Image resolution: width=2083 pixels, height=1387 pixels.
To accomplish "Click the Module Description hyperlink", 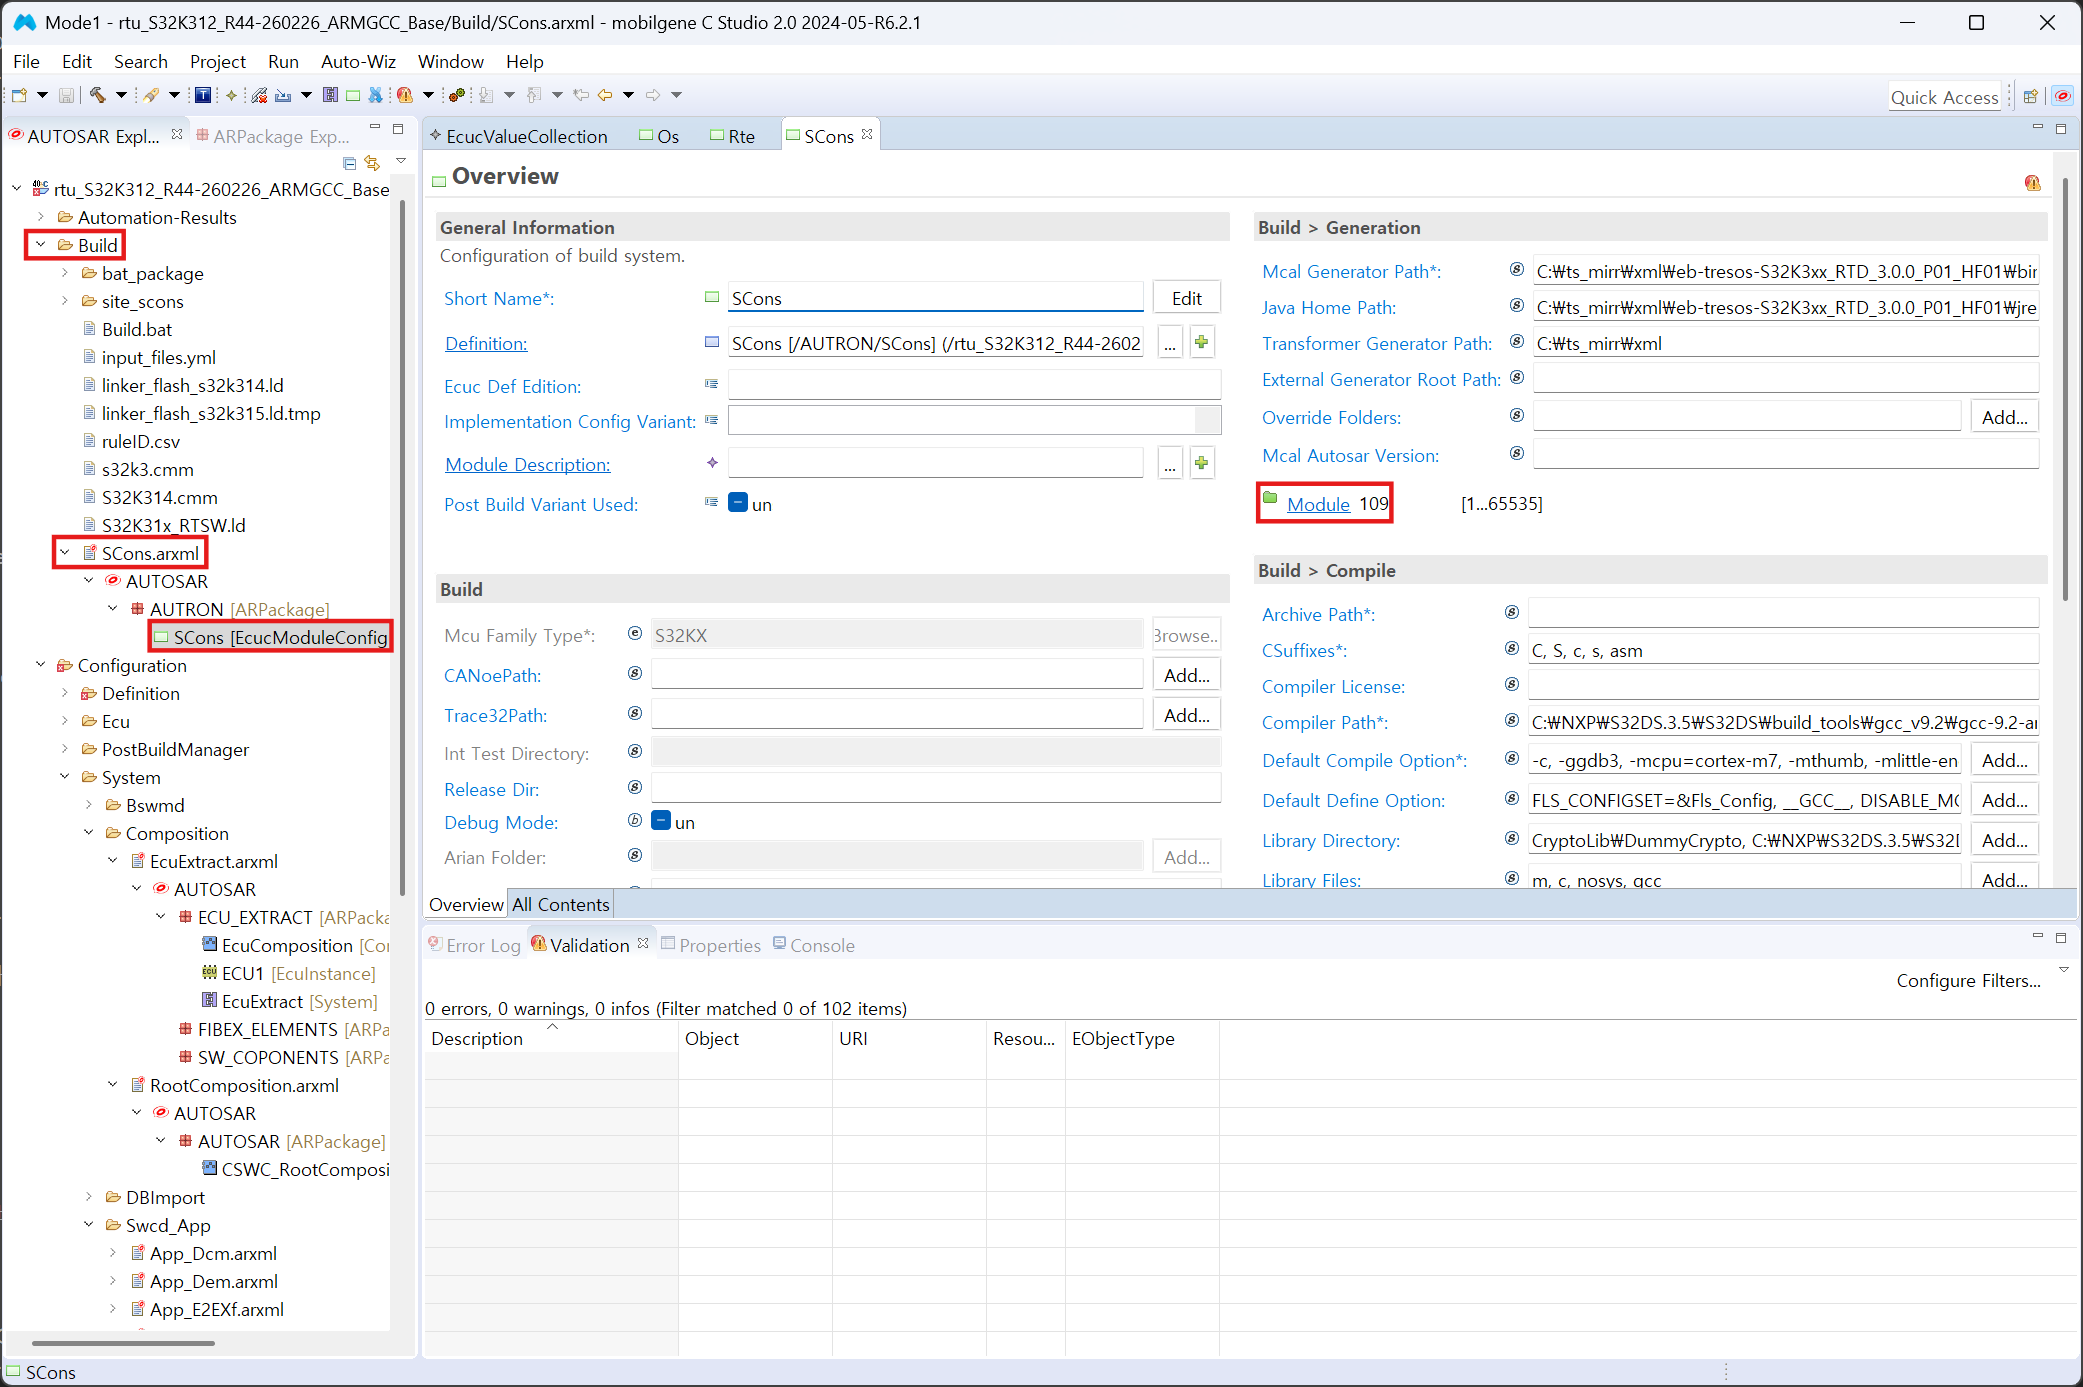I will tap(527, 464).
